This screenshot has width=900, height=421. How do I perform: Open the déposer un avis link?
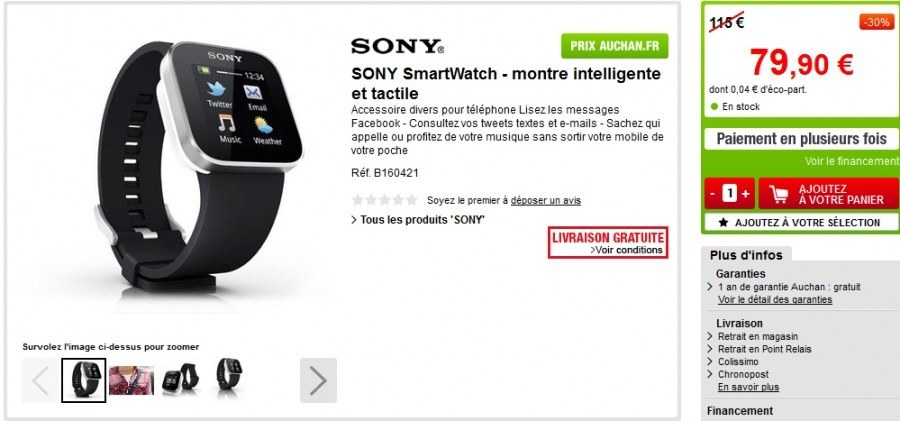[x=546, y=200]
